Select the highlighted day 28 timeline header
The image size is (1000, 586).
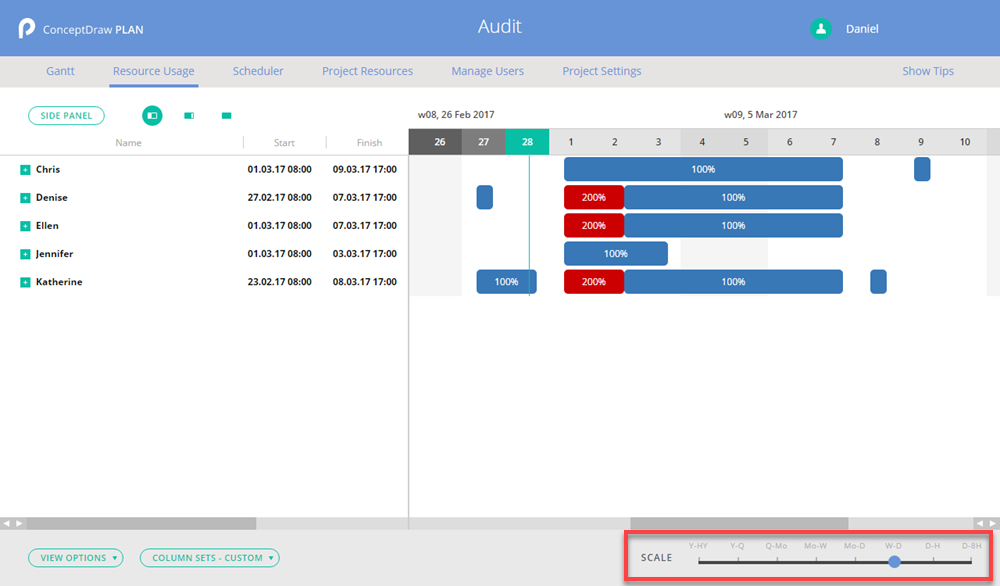coord(527,142)
